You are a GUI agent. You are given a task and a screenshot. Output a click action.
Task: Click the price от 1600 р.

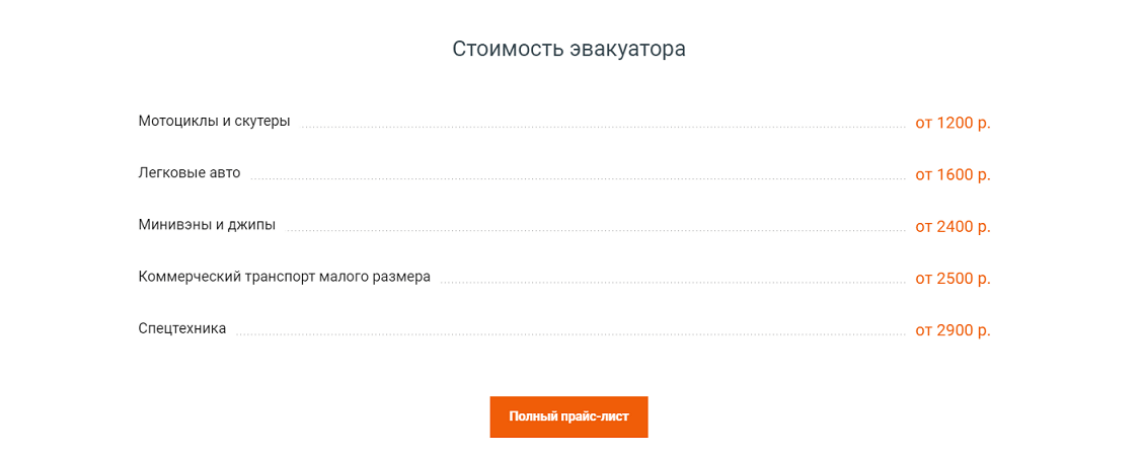pos(953,175)
